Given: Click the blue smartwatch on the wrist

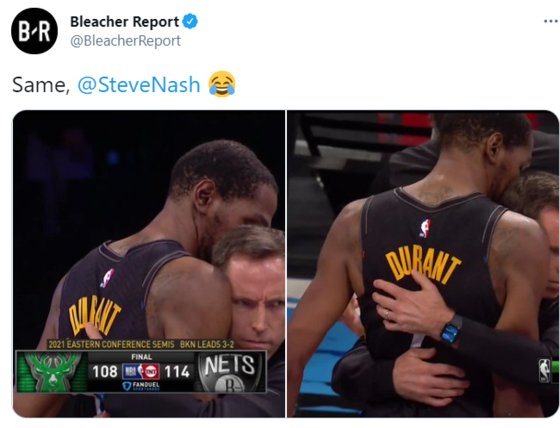Looking at the screenshot, I should (451, 329).
